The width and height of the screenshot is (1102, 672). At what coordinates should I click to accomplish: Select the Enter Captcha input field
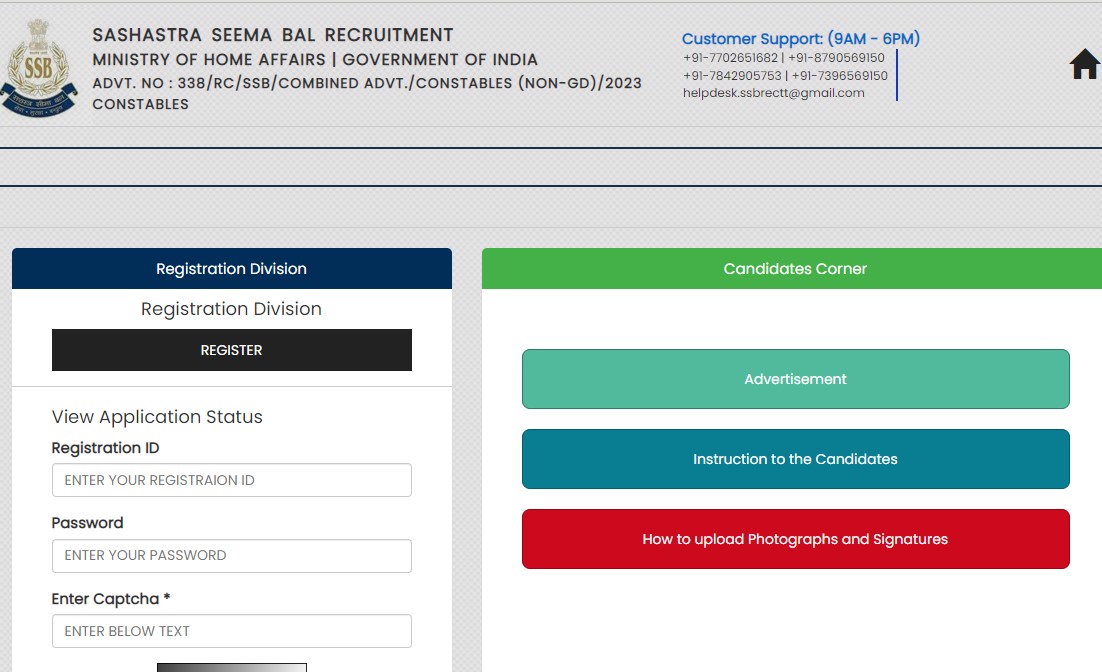[231, 631]
